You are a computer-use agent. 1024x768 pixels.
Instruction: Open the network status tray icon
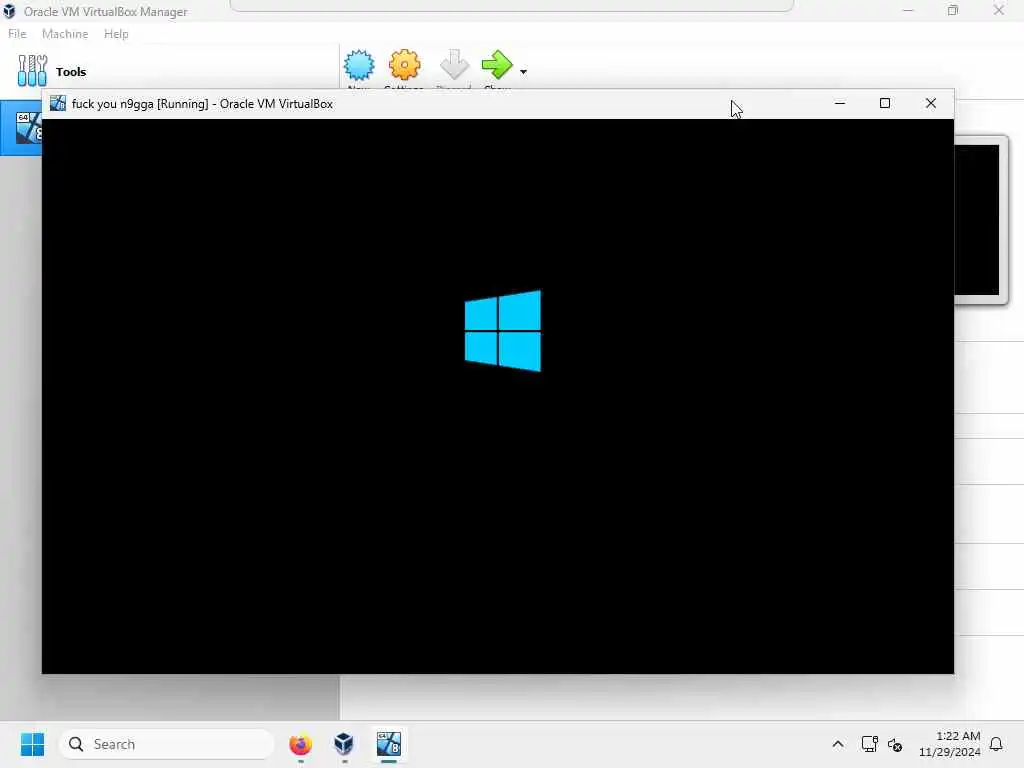coord(869,744)
